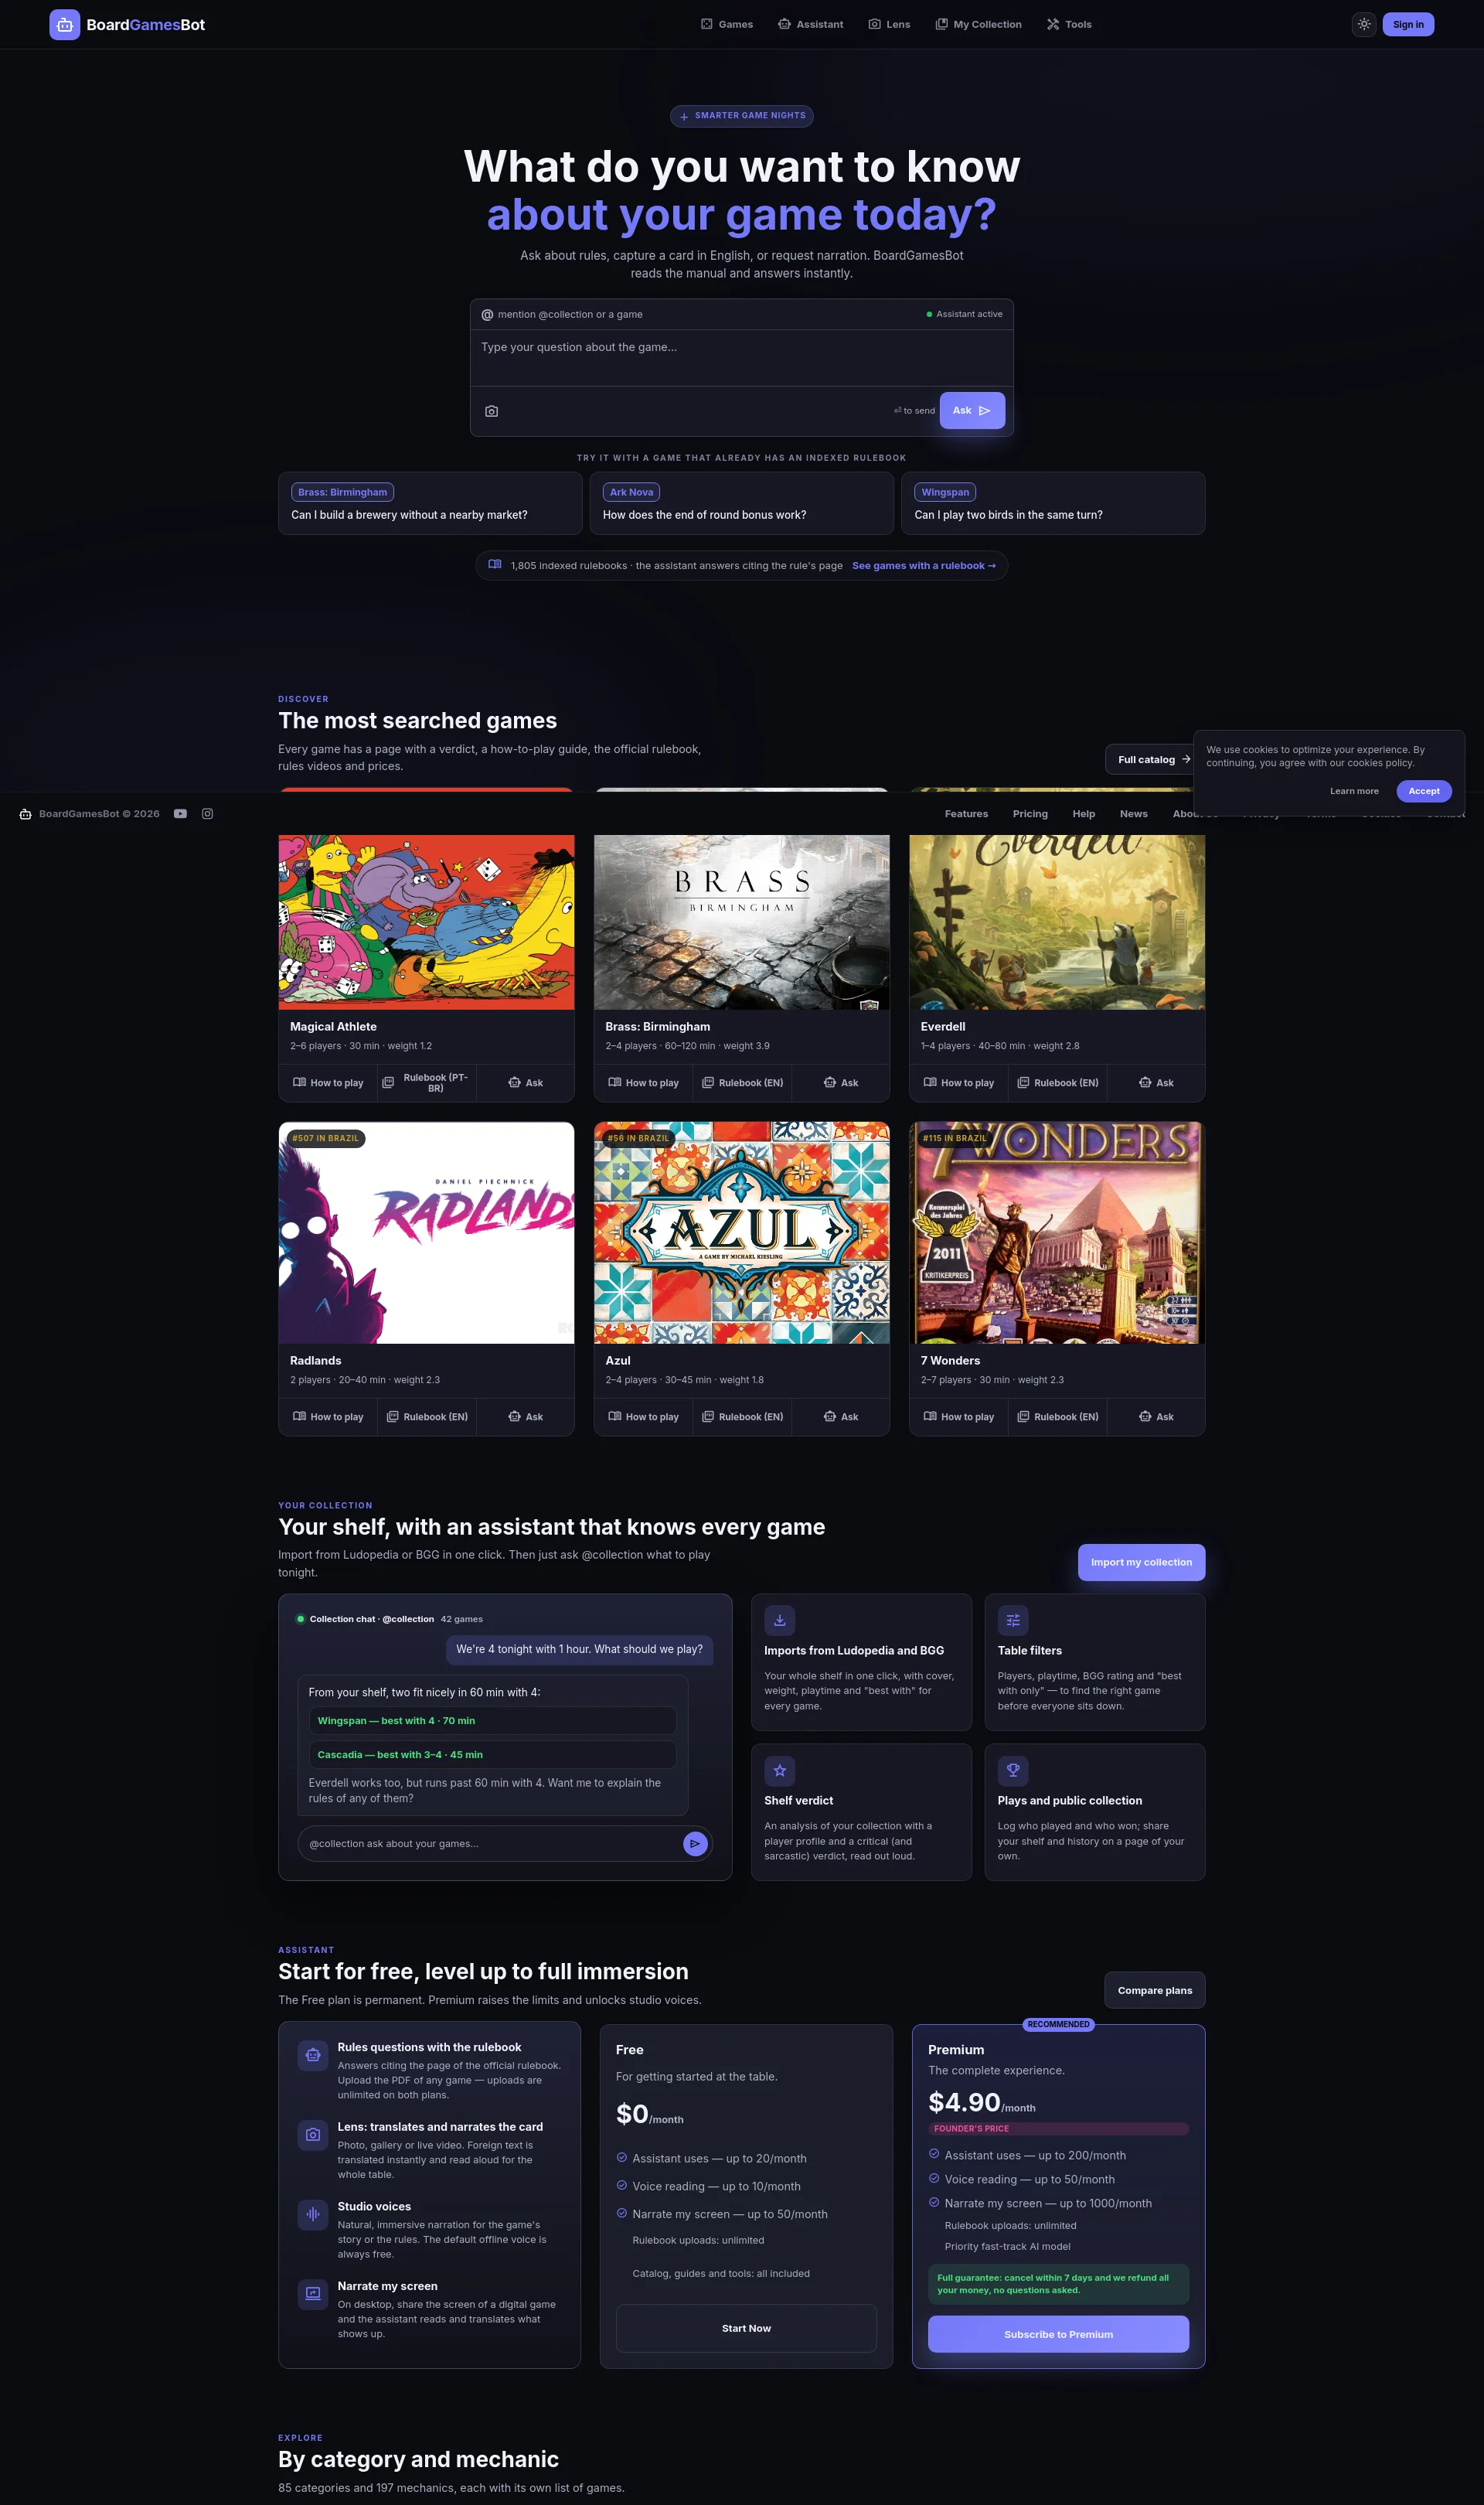This screenshot has height=2505, width=1484.
Task: Click the send arrow in collection chat
Action: coord(695,1843)
